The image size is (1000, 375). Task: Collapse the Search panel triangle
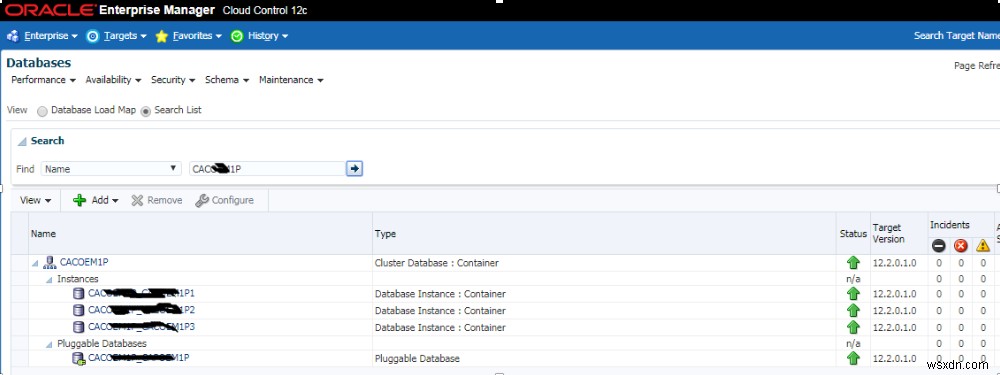tap(22, 141)
